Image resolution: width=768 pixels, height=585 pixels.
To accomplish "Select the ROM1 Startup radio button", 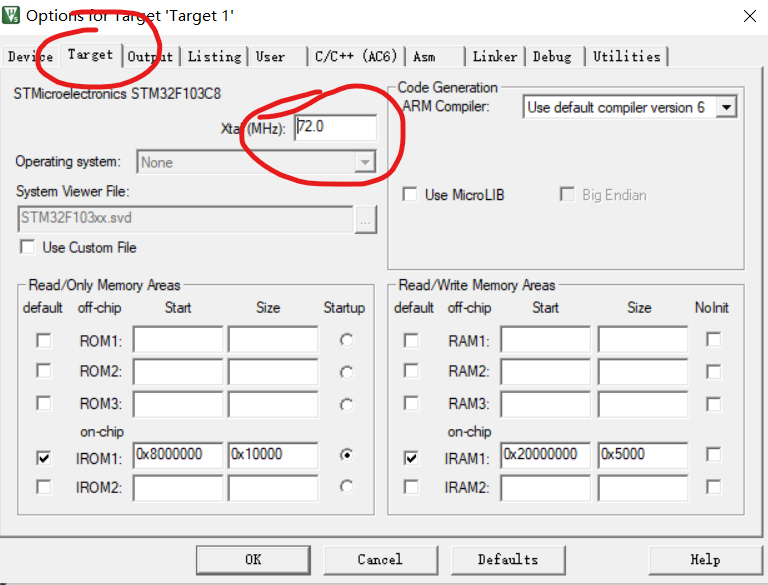I will point(346,340).
